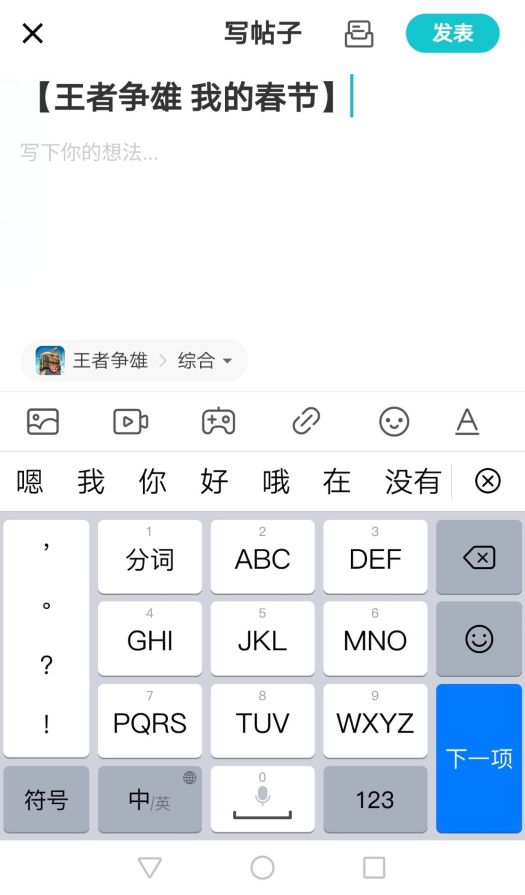Expand the 综合 category dropdown
The width and height of the screenshot is (525, 895).
click(x=205, y=361)
